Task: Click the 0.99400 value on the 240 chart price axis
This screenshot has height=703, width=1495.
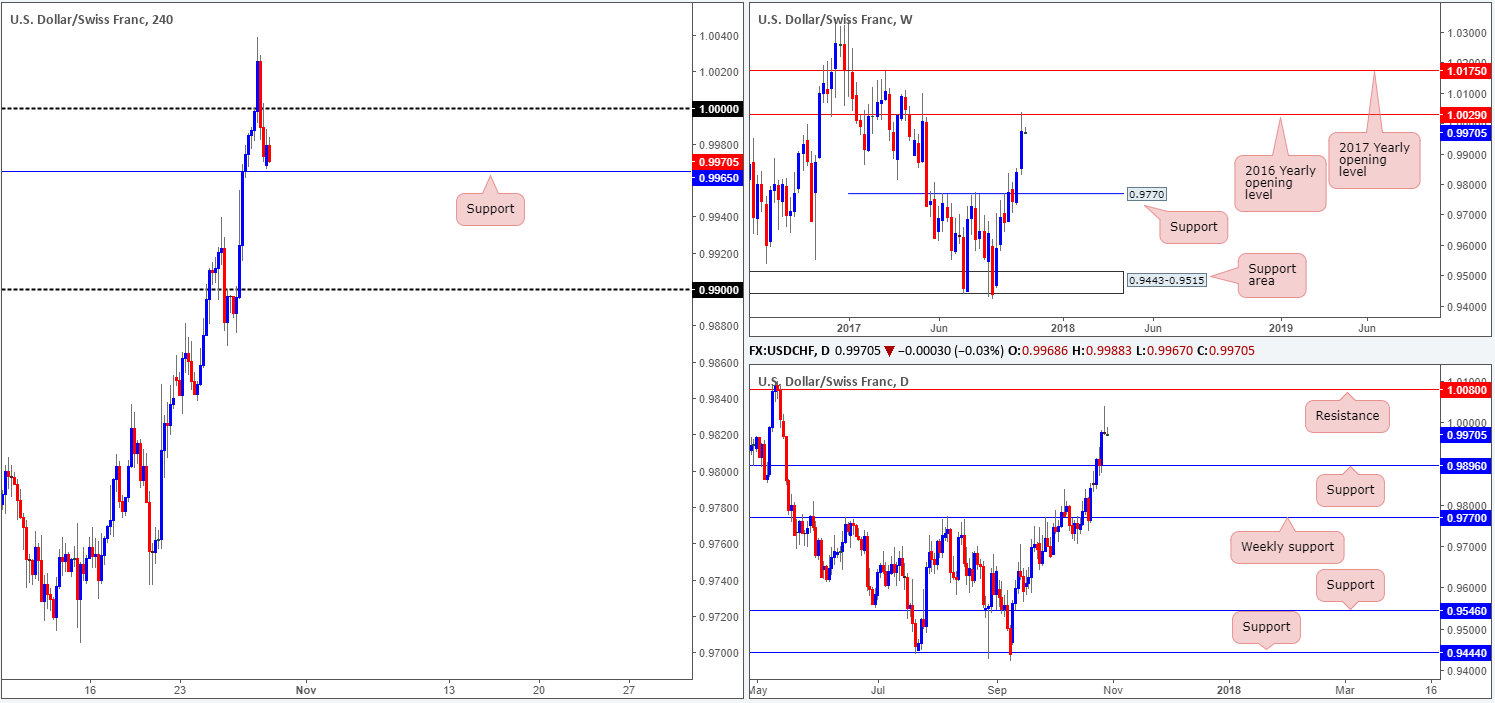Action: pyautogui.click(x=719, y=217)
